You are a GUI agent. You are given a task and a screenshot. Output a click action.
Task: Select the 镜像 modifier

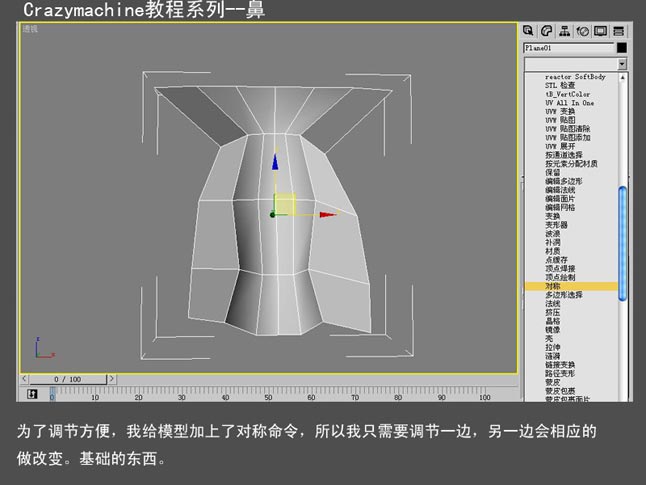[x=553, y=330]
